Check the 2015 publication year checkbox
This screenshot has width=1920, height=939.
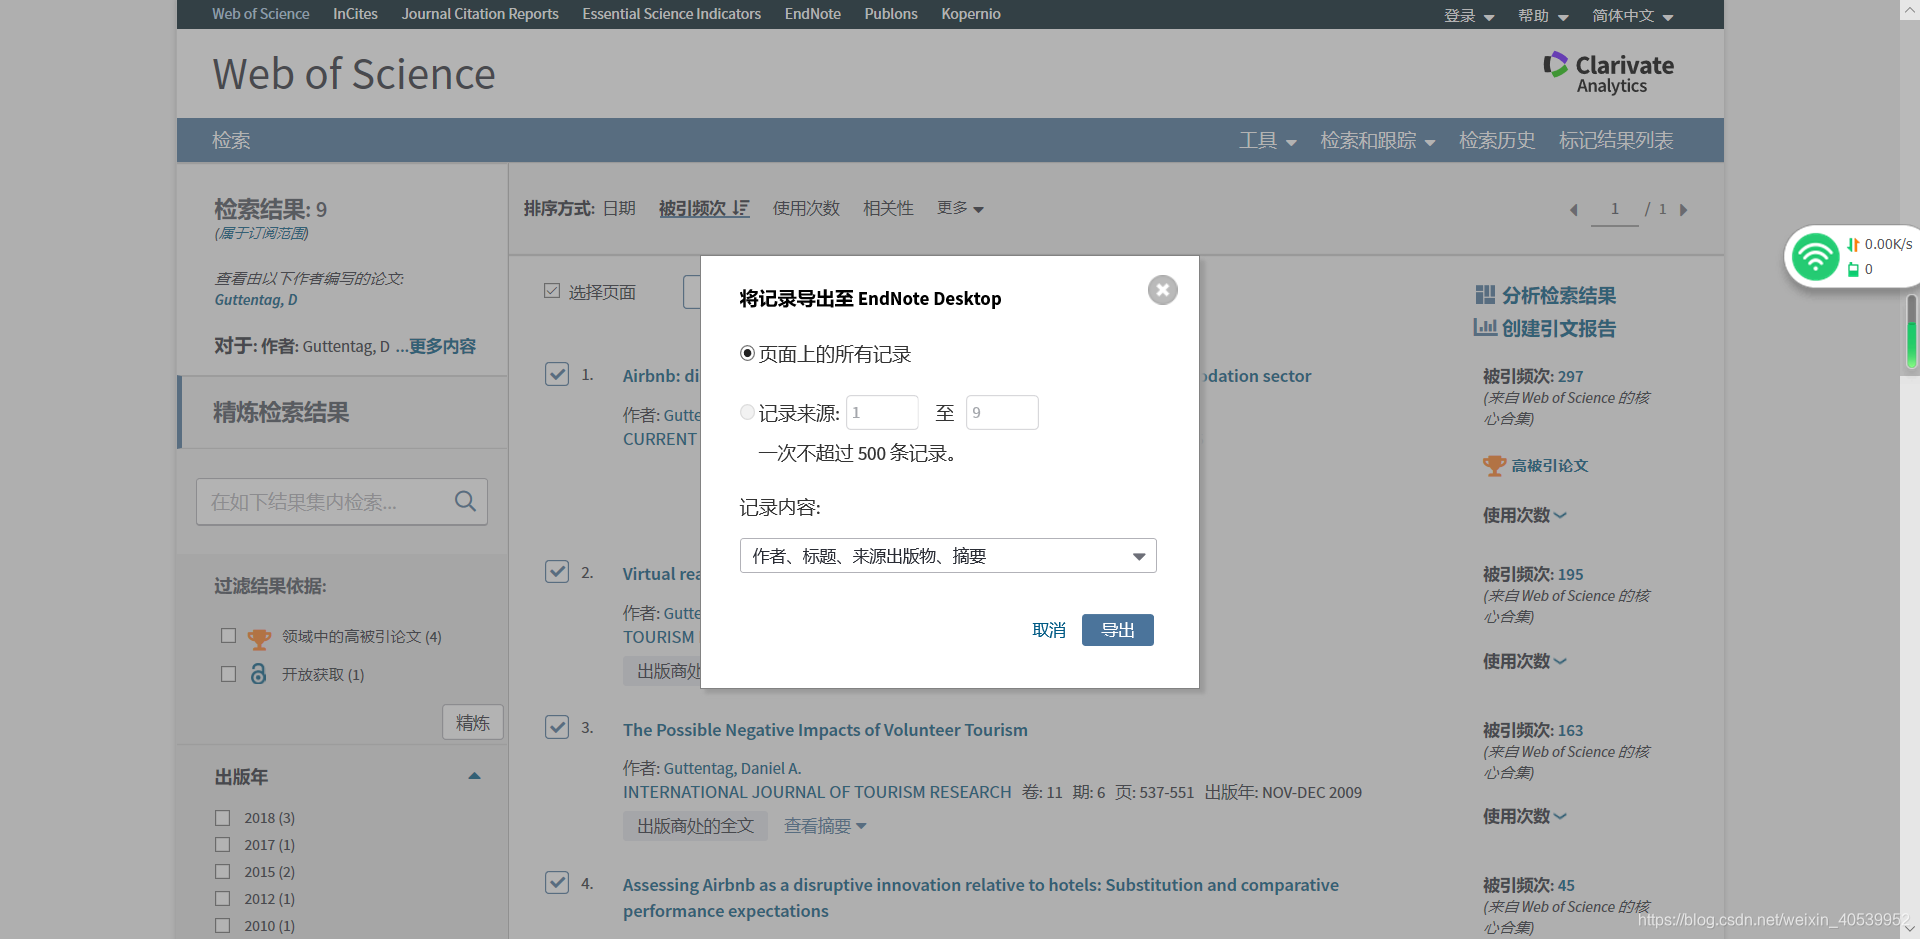(223, 872)
